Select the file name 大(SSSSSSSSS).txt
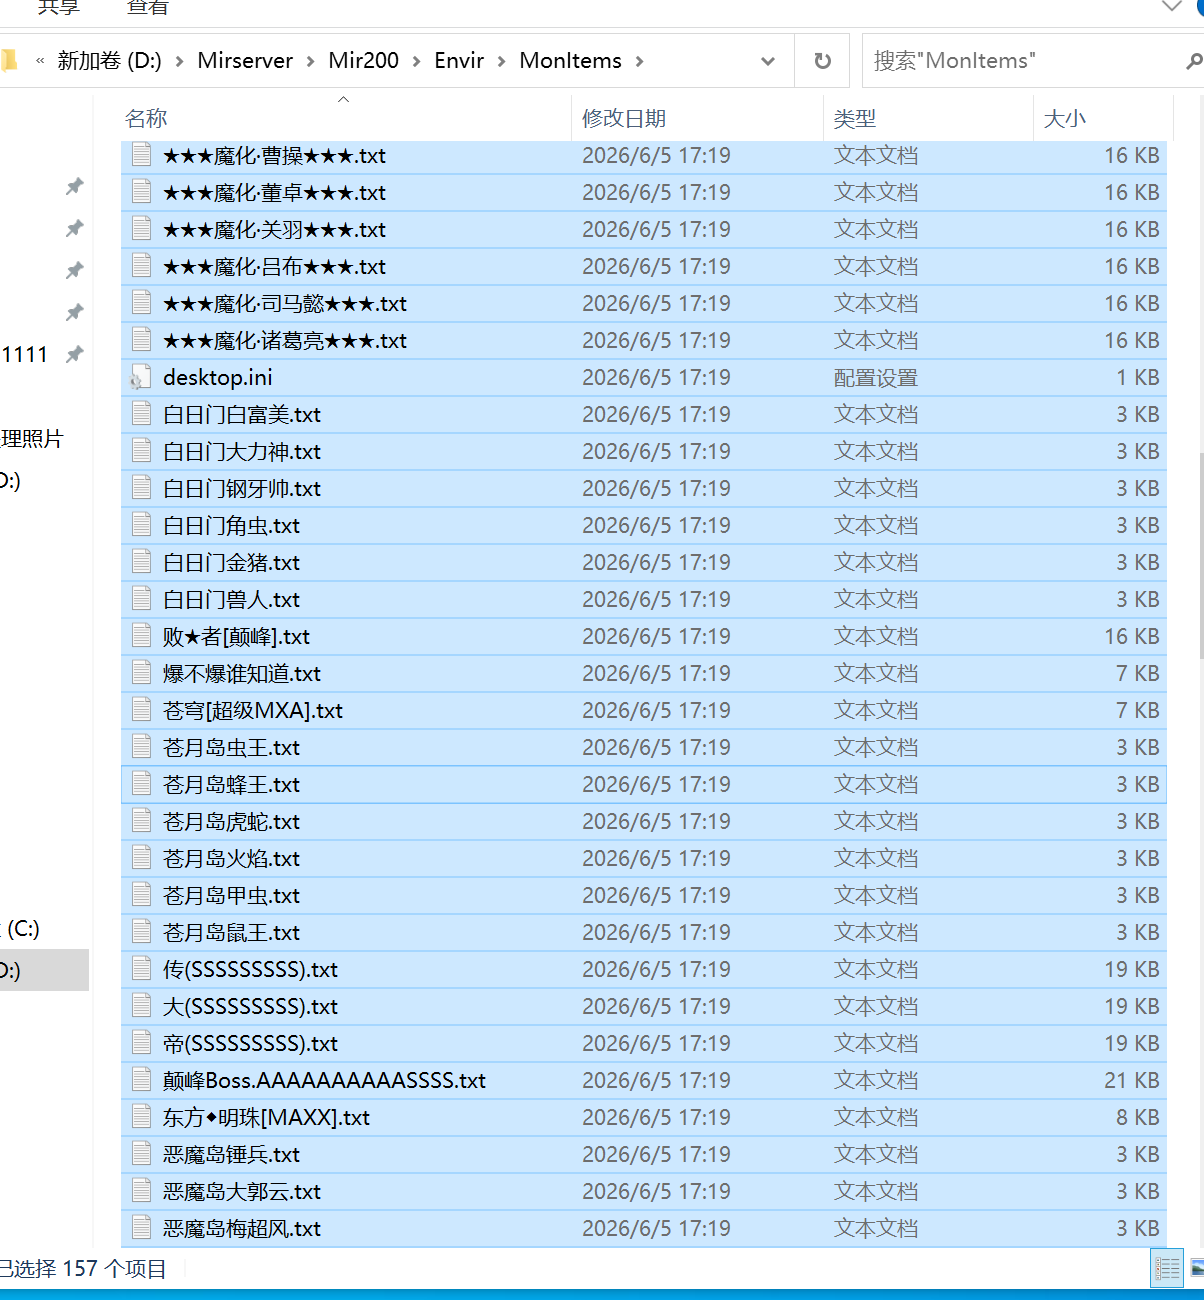This screenshot has width=1204, height=1300. 250,1006
